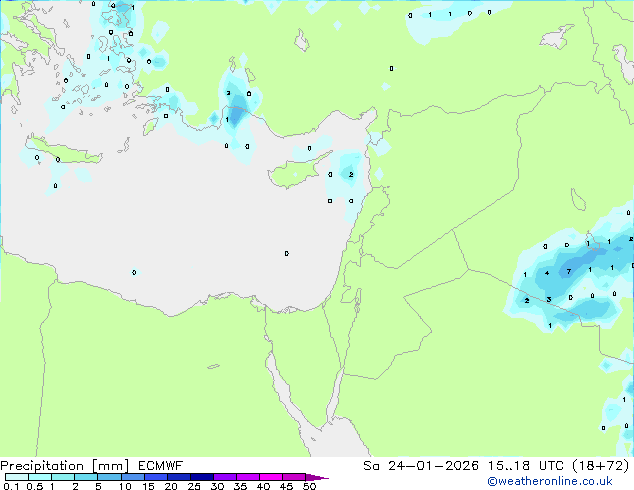Pick the 35–40 mm magenta legend swatch
This screenshot has width=634, height=490.
pyautogui.click(x=248, y=477)
